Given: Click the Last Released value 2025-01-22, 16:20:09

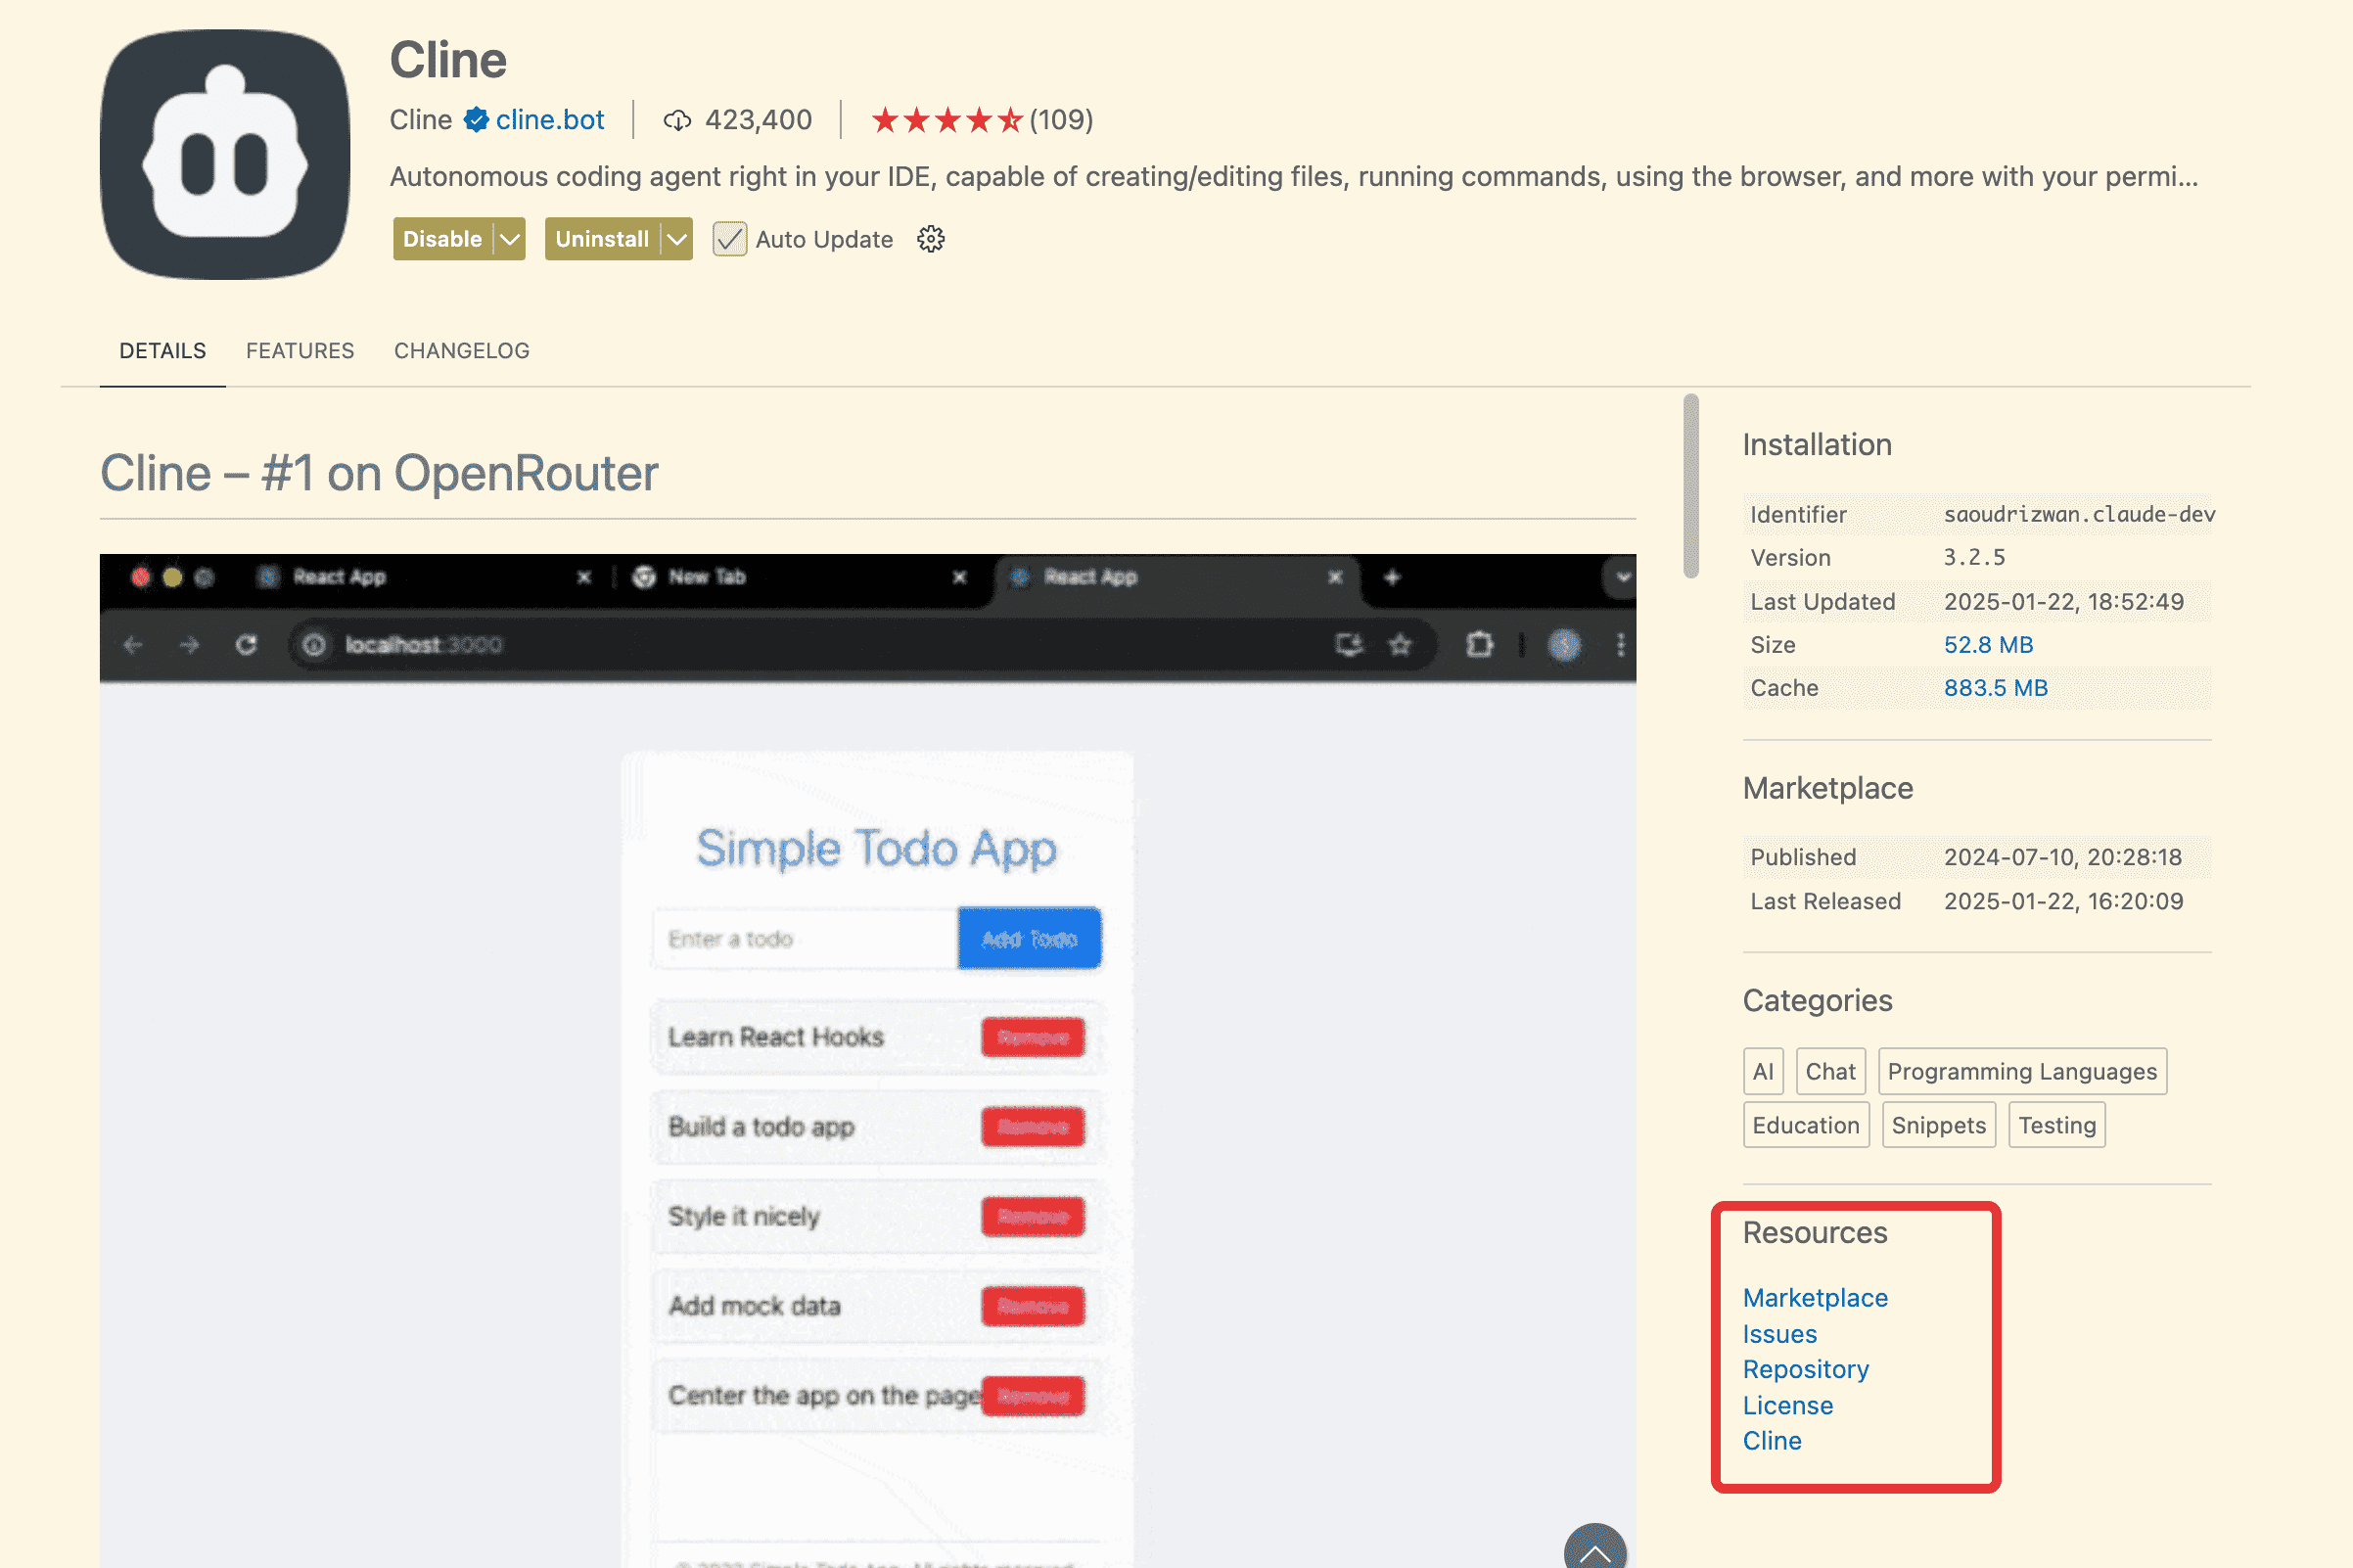Looking at the screenshot, I should [2063, 901].
